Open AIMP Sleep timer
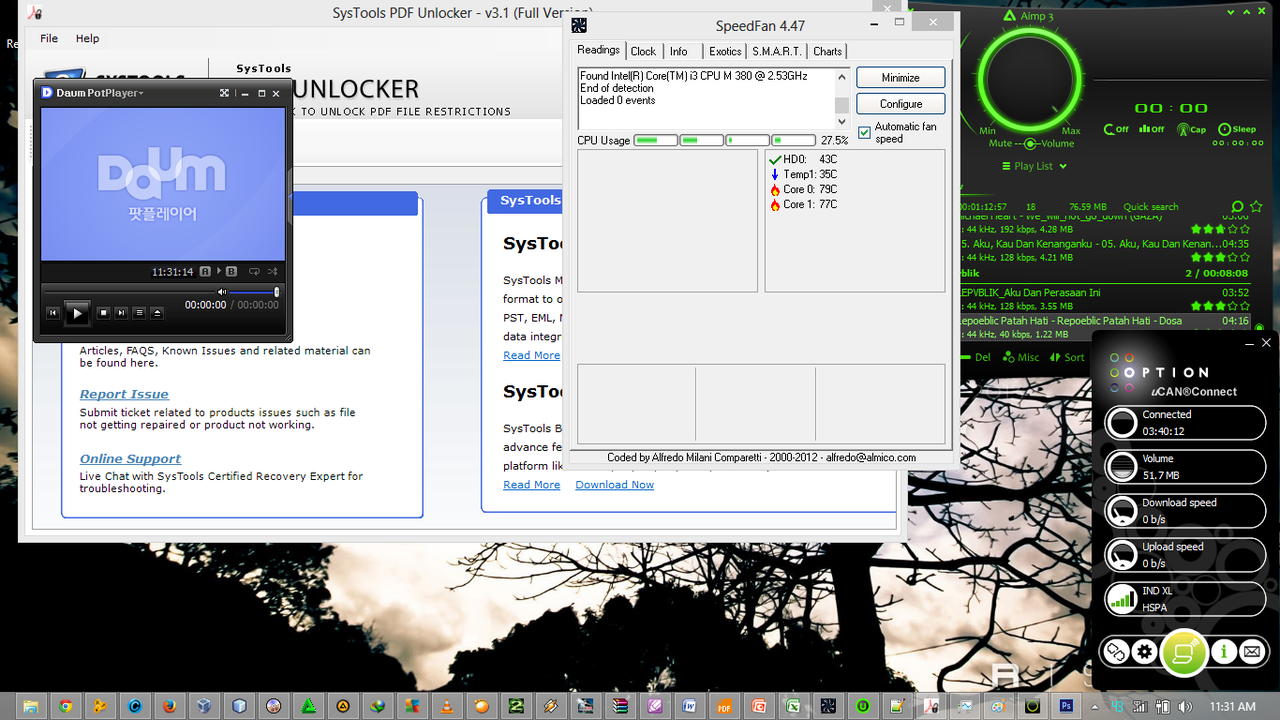This screenshot has height=720, width=1280. (1237, 129)
